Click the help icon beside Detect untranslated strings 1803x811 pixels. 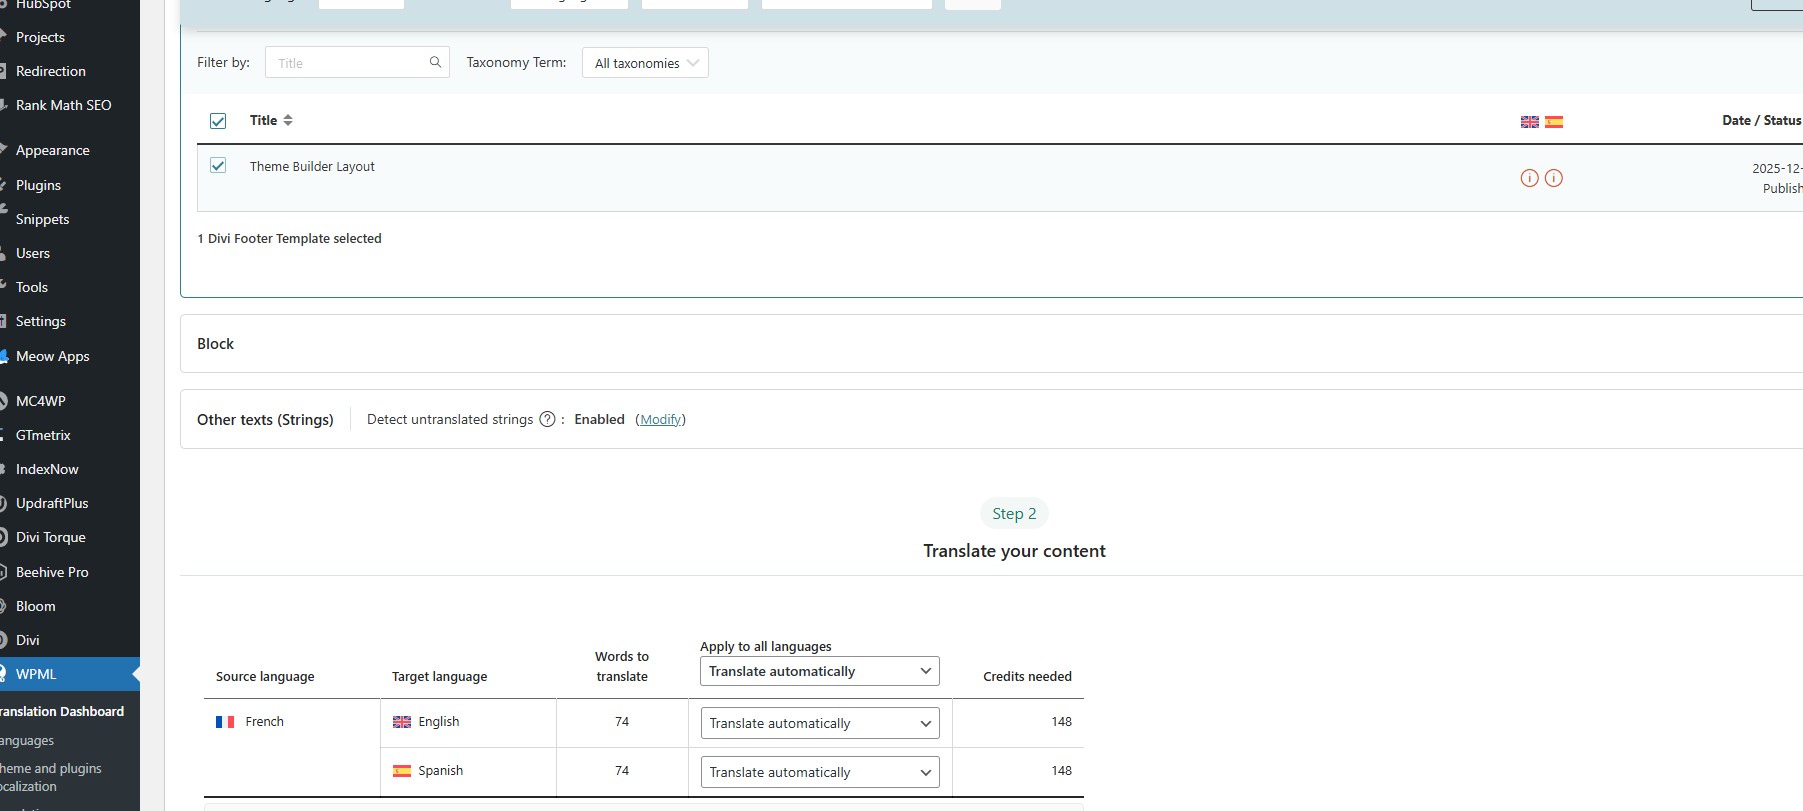[547, 419]
